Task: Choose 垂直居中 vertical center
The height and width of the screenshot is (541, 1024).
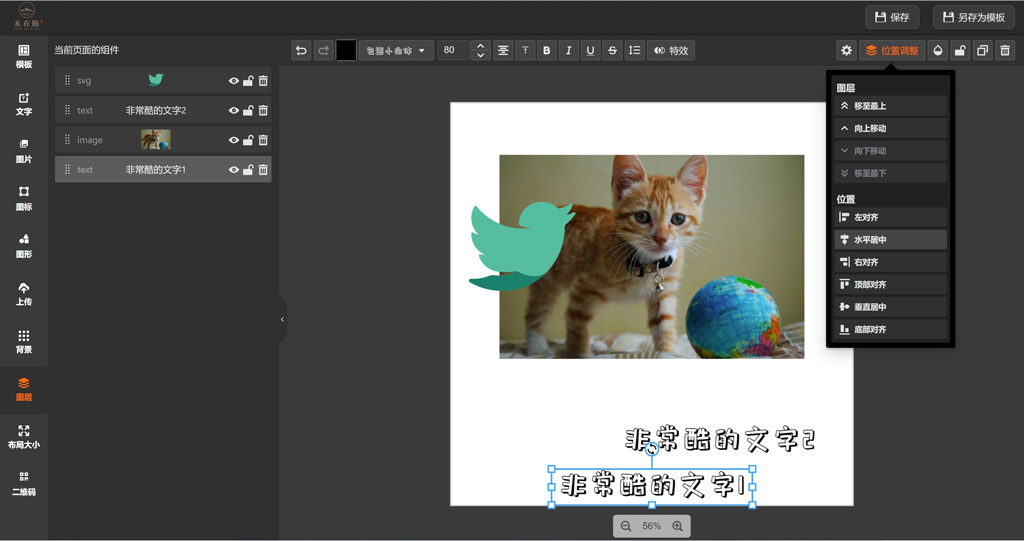Action: (890, 306)
